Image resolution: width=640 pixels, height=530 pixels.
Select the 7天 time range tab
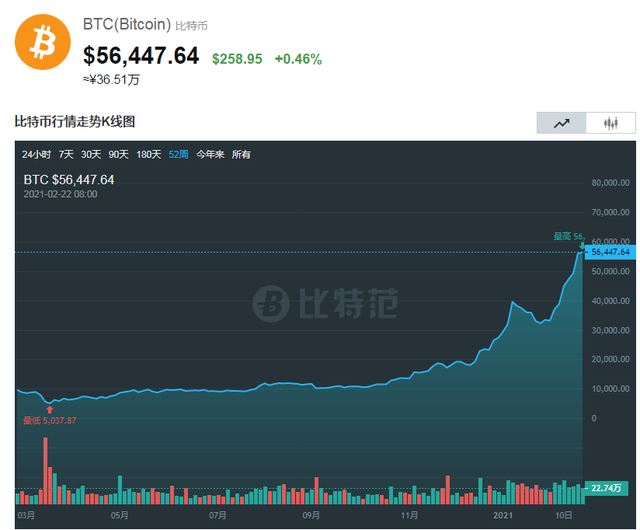click(x=66, y=155)
